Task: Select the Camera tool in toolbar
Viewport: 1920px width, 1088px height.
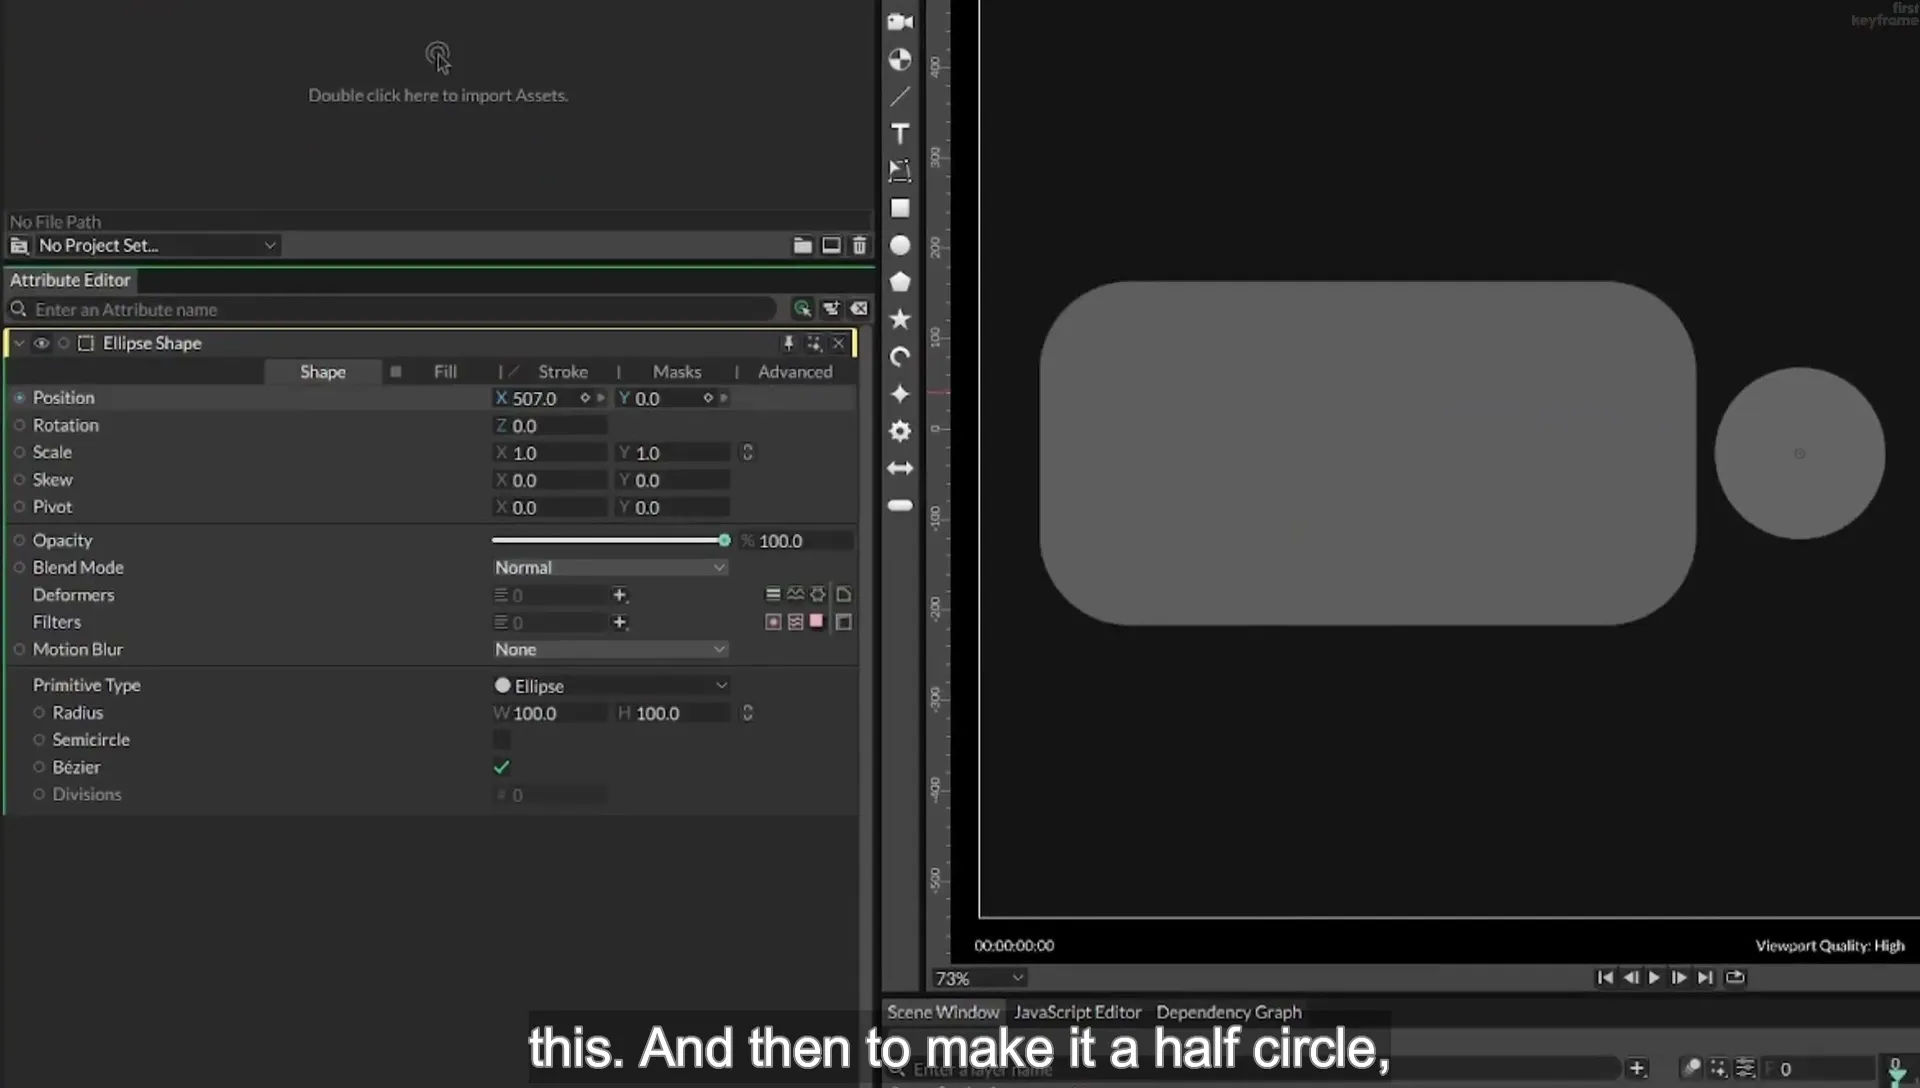Action: 900,22
